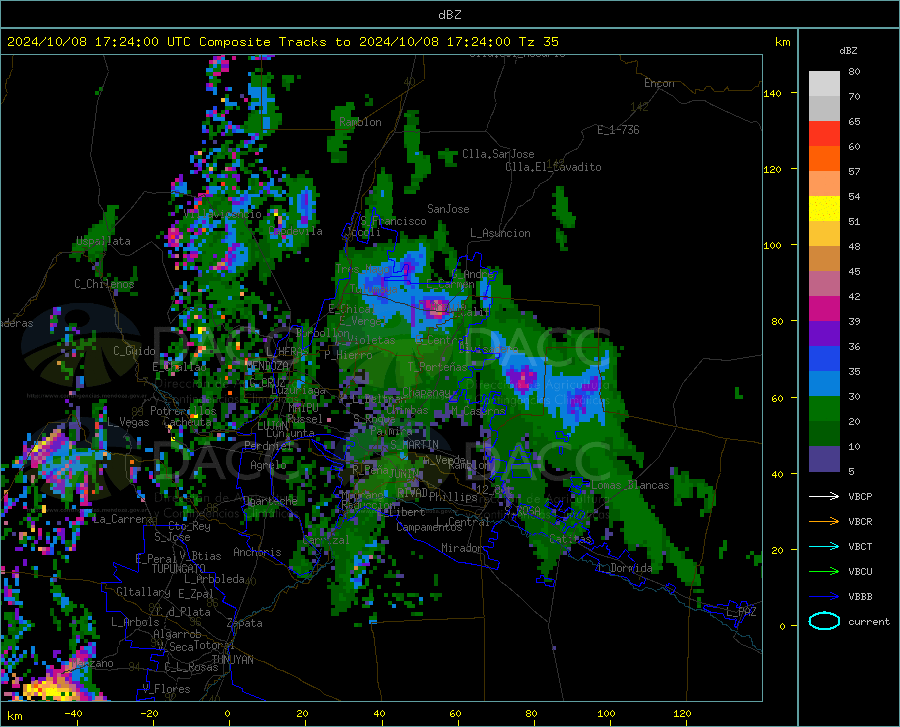Pick the light gray 80 dBZ swatch
The height and width of the screenshot is (727, 900).
824,84
